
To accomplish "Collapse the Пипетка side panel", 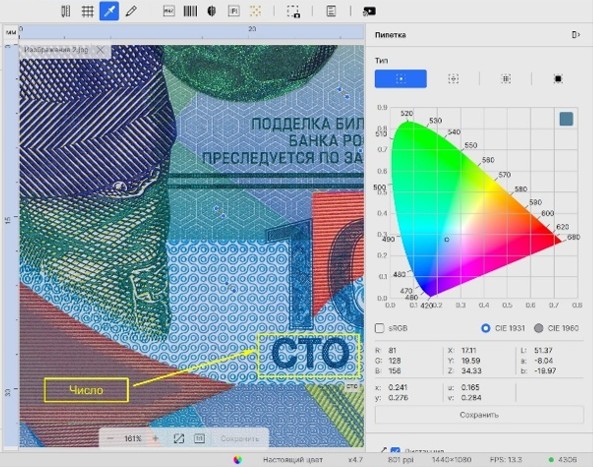I will (x=576, y=35).
